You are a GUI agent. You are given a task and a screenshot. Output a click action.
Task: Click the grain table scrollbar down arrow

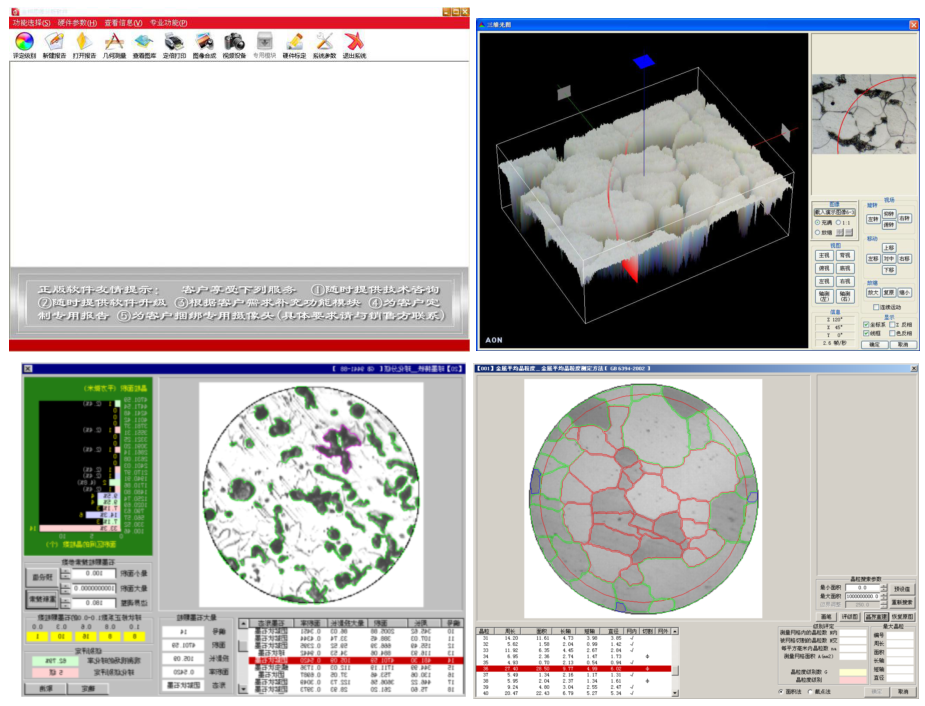click(x=676, y=693)
